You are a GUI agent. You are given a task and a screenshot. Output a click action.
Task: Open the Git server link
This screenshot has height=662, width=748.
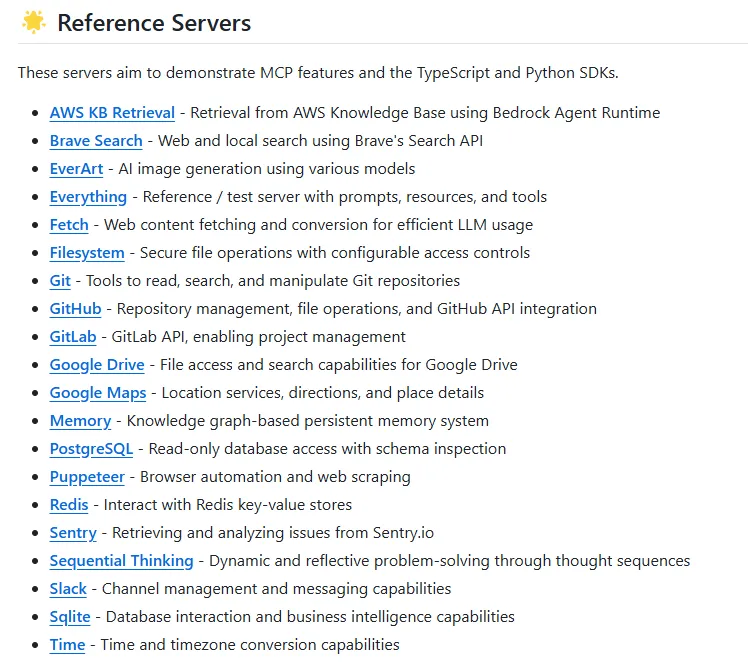[60, 281]
